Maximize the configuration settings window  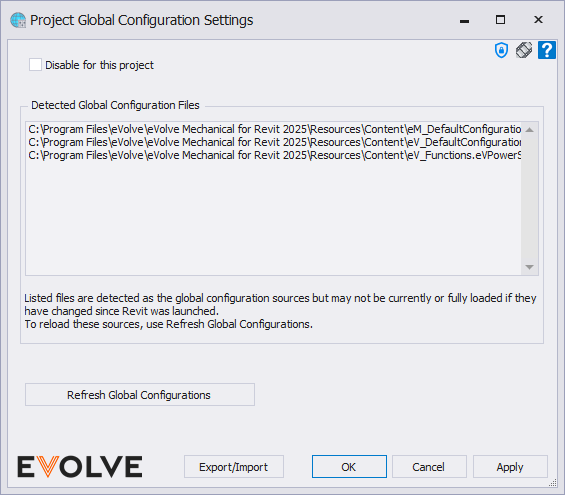pyautogui.click(x=500, y=19)
